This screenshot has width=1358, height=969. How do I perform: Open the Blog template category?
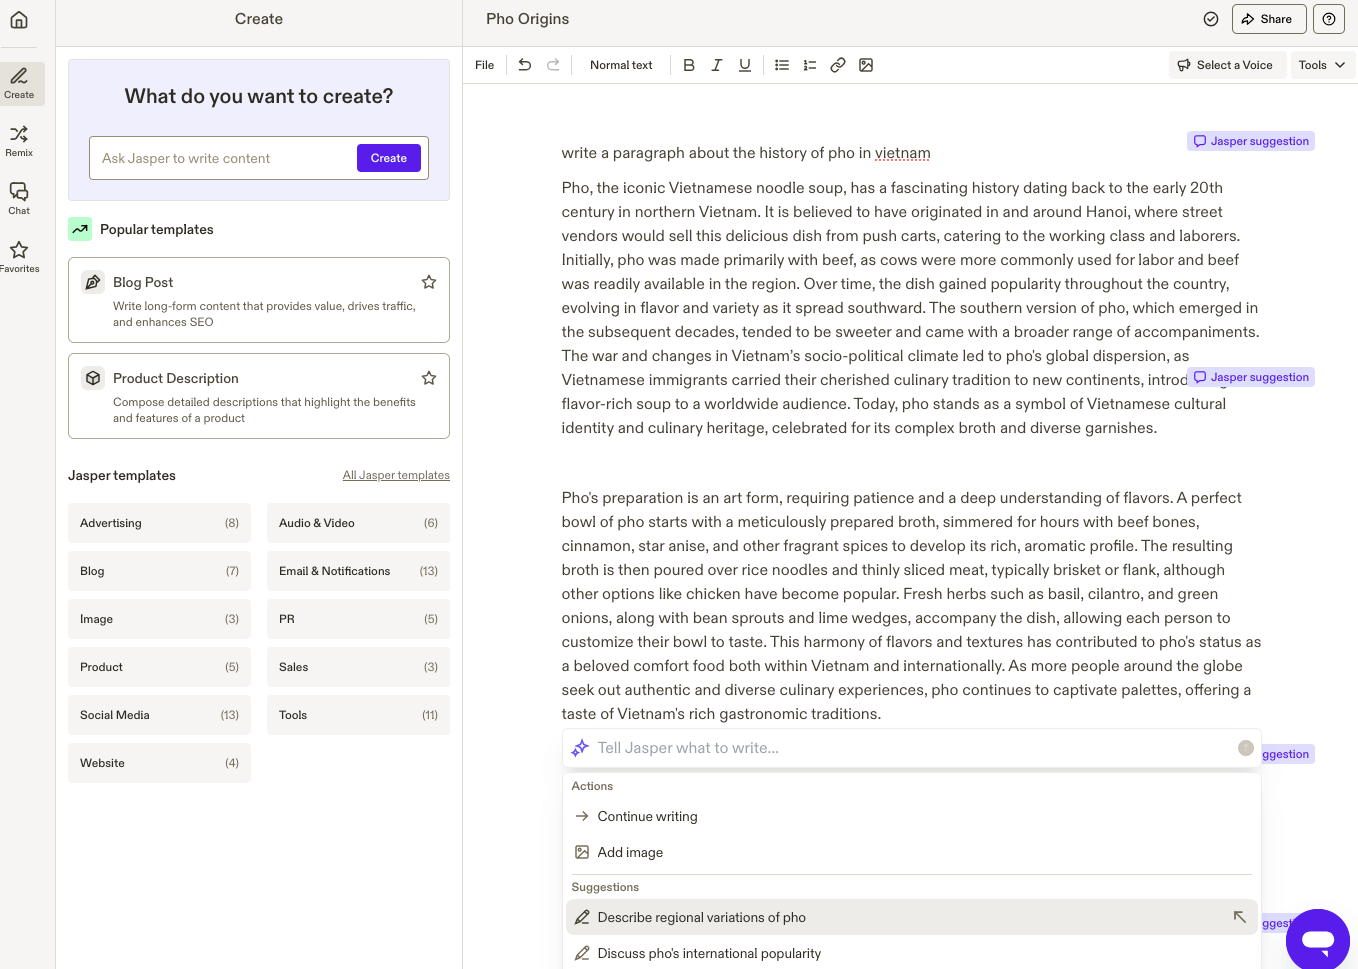[160, 571]
